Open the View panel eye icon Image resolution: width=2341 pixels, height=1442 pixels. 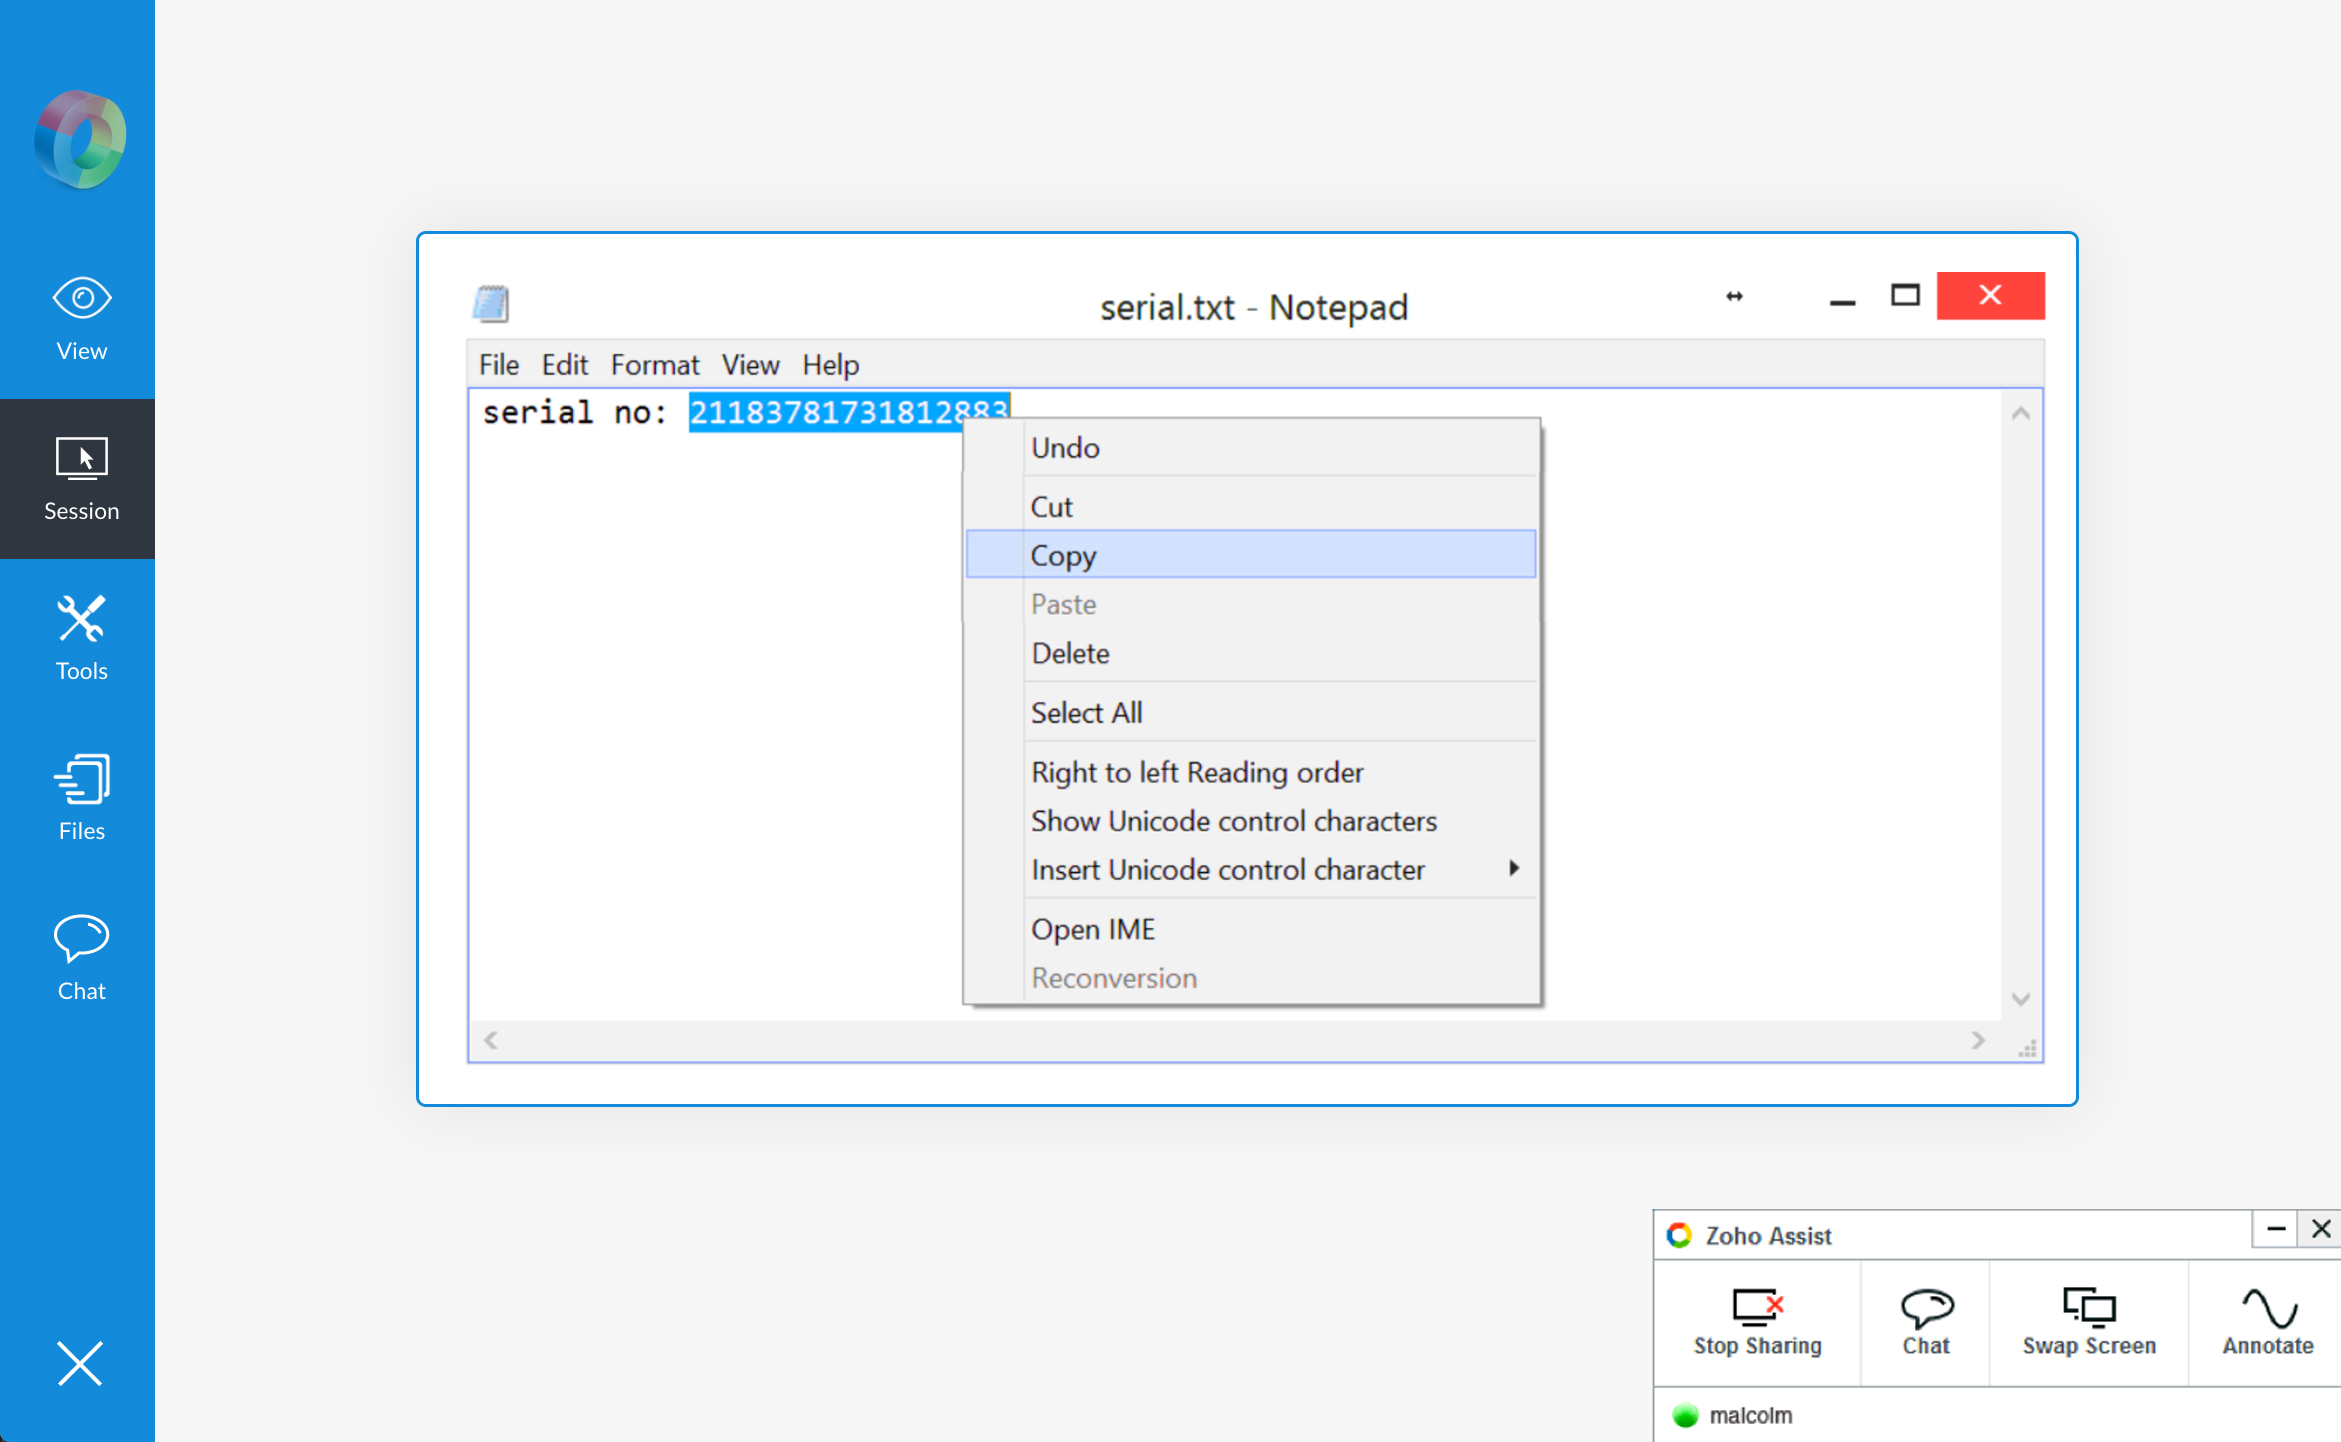pyautogui.click(x=81, y=298)
